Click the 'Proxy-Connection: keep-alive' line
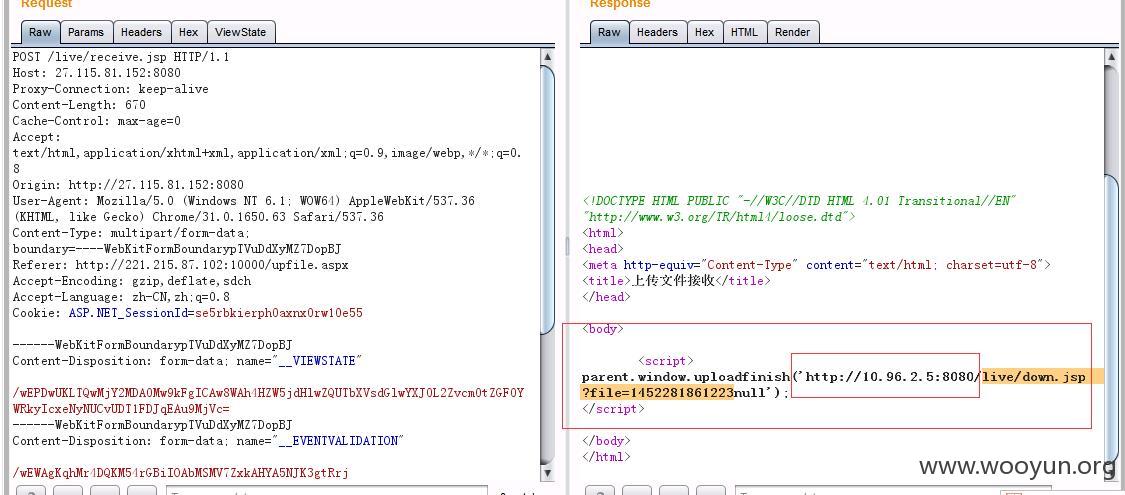The image size is (1125, 495). tap(110, 89)
